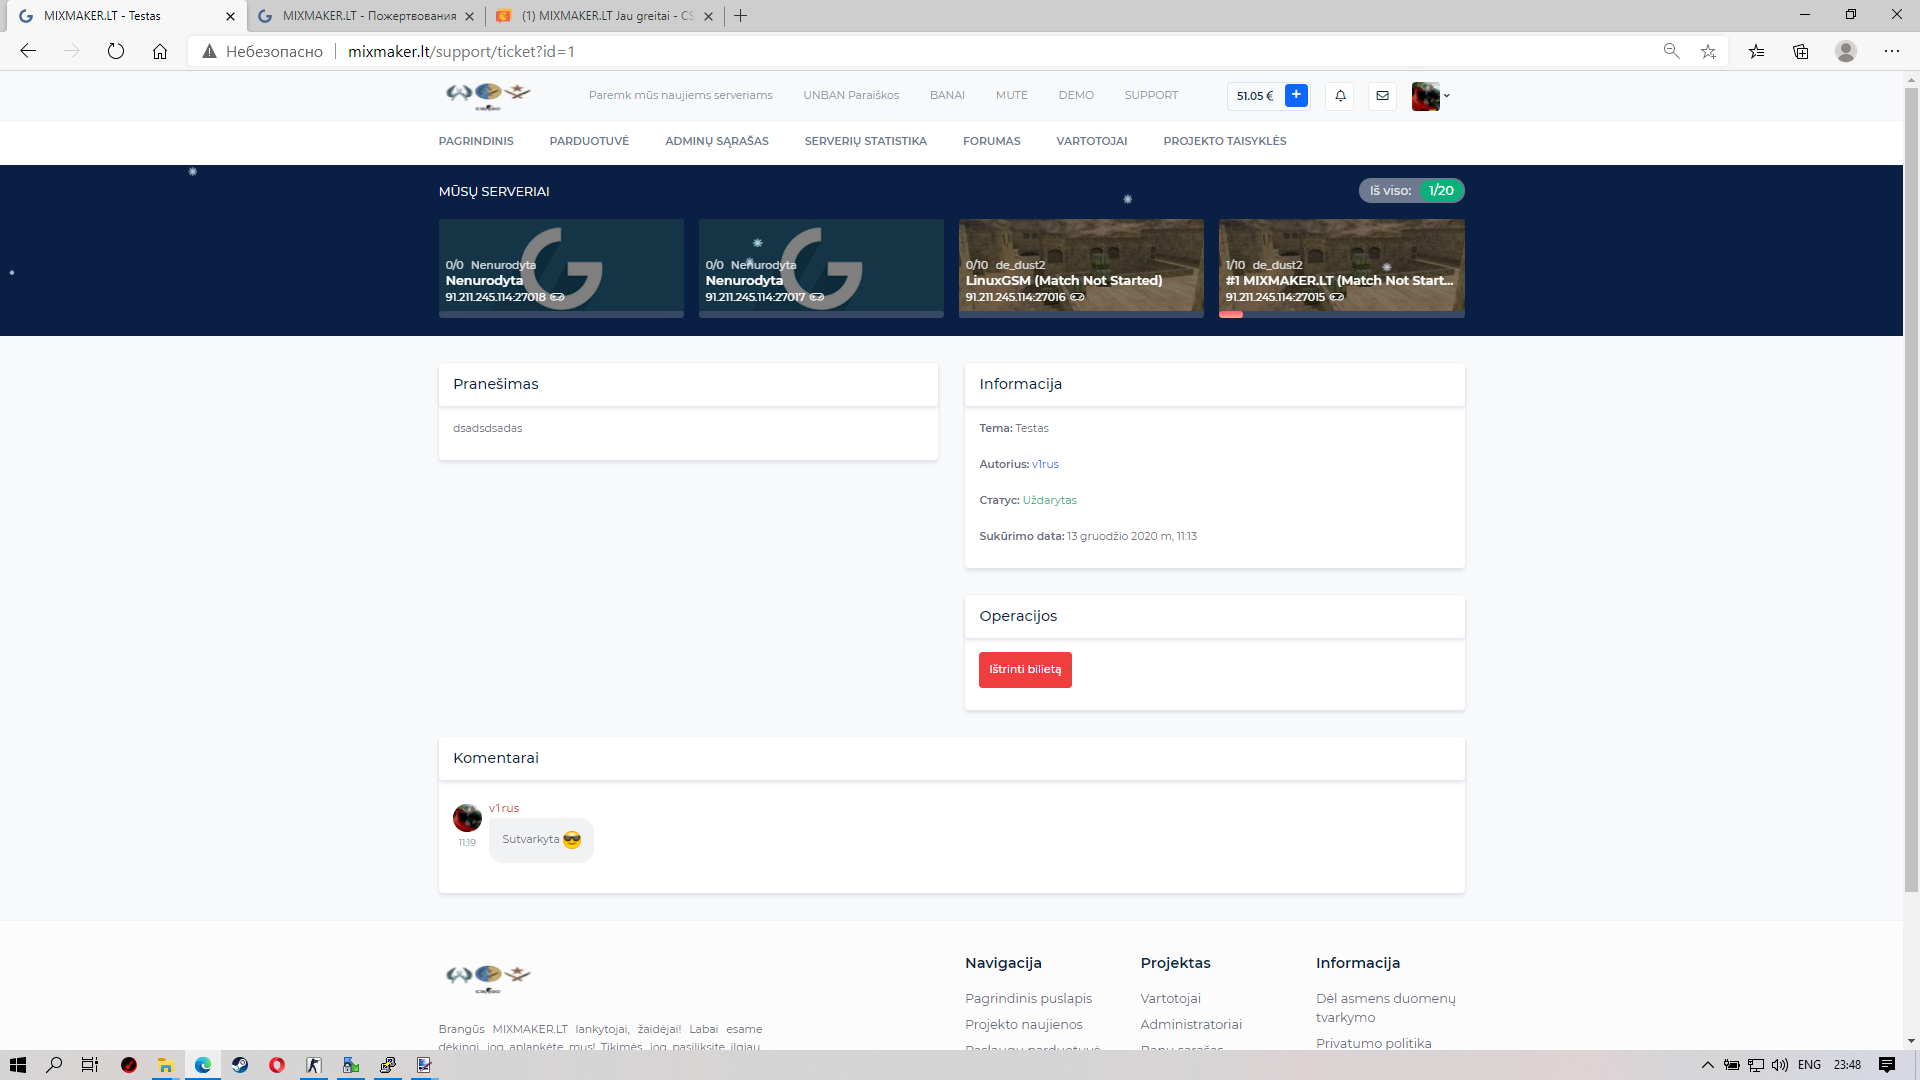Go back to previous browser page
This screenshot has height=1080, width=1920.
point(28,51)
